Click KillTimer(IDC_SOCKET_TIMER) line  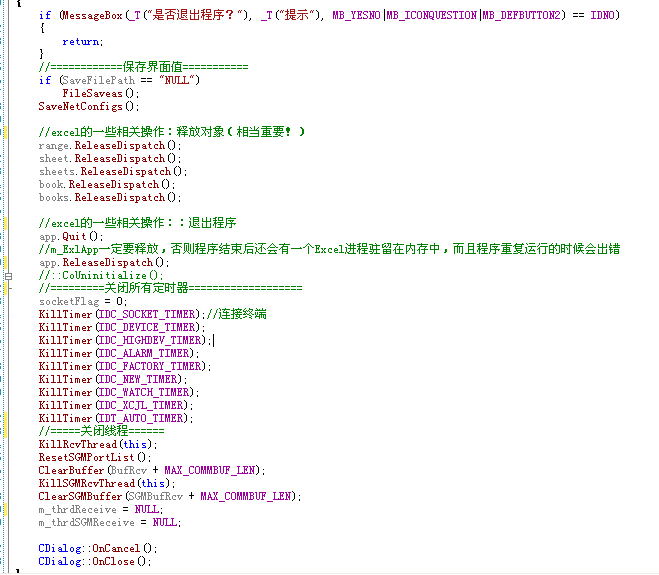pyautogui.click(x=122, y=314)
